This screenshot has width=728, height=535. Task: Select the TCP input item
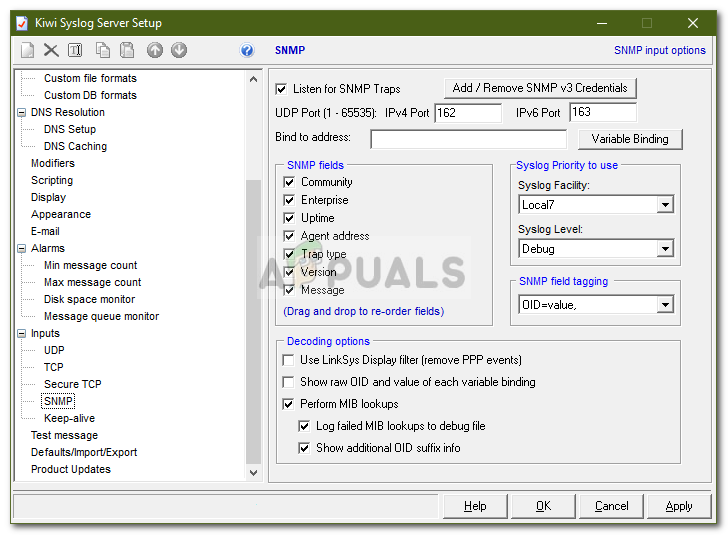click(53, 367)
